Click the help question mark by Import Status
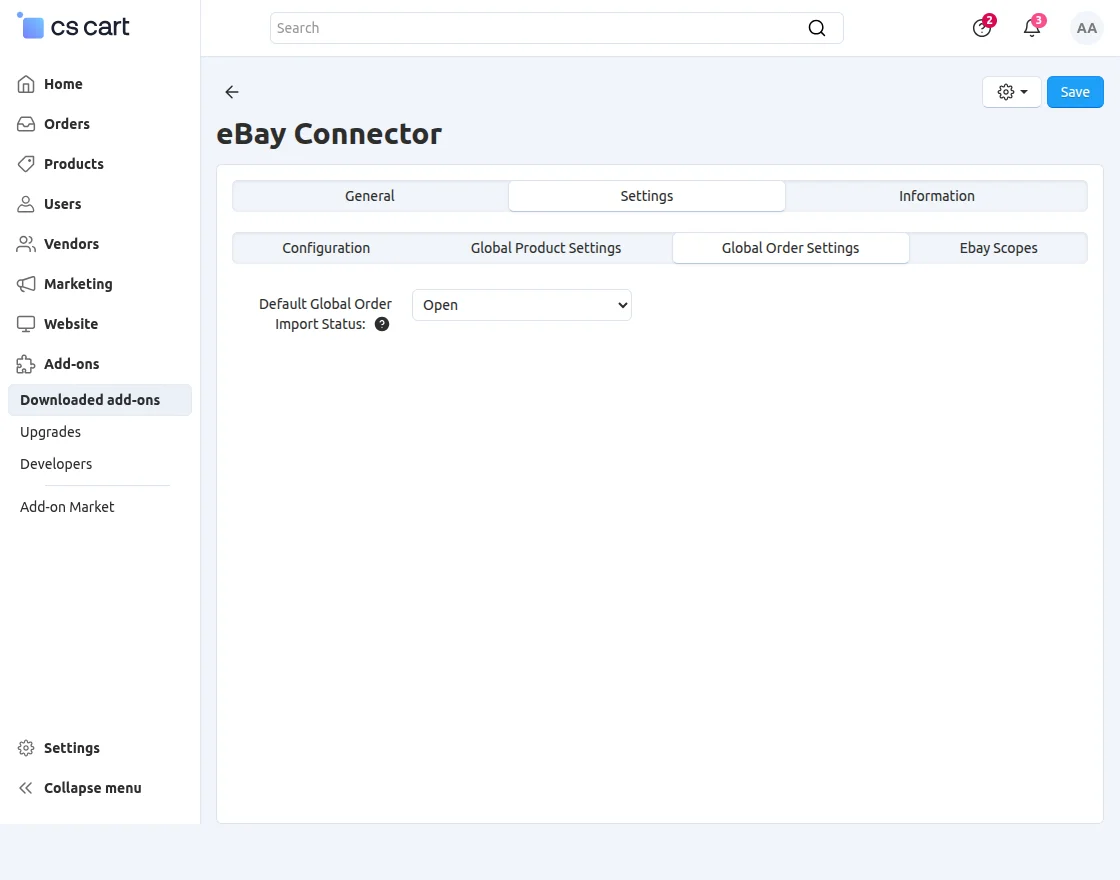This screenshot has width=1120, height=880. tap(382, 324)
